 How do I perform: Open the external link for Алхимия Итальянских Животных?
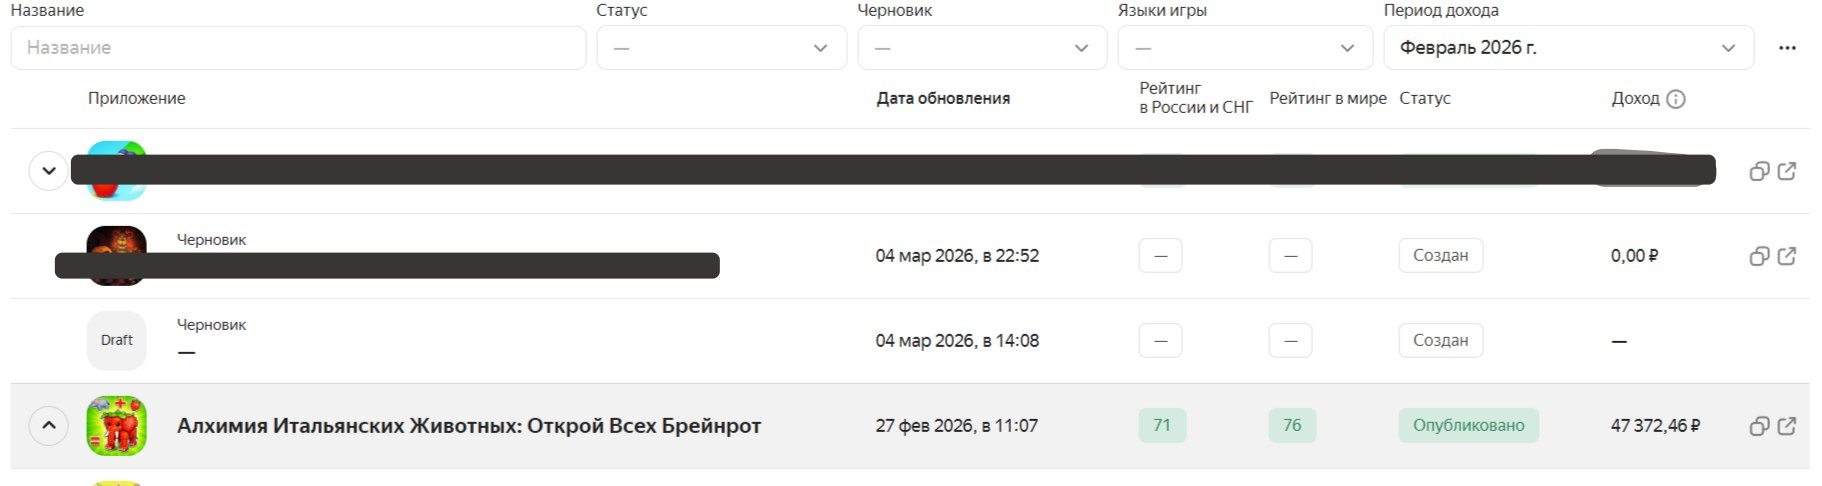1787,426
